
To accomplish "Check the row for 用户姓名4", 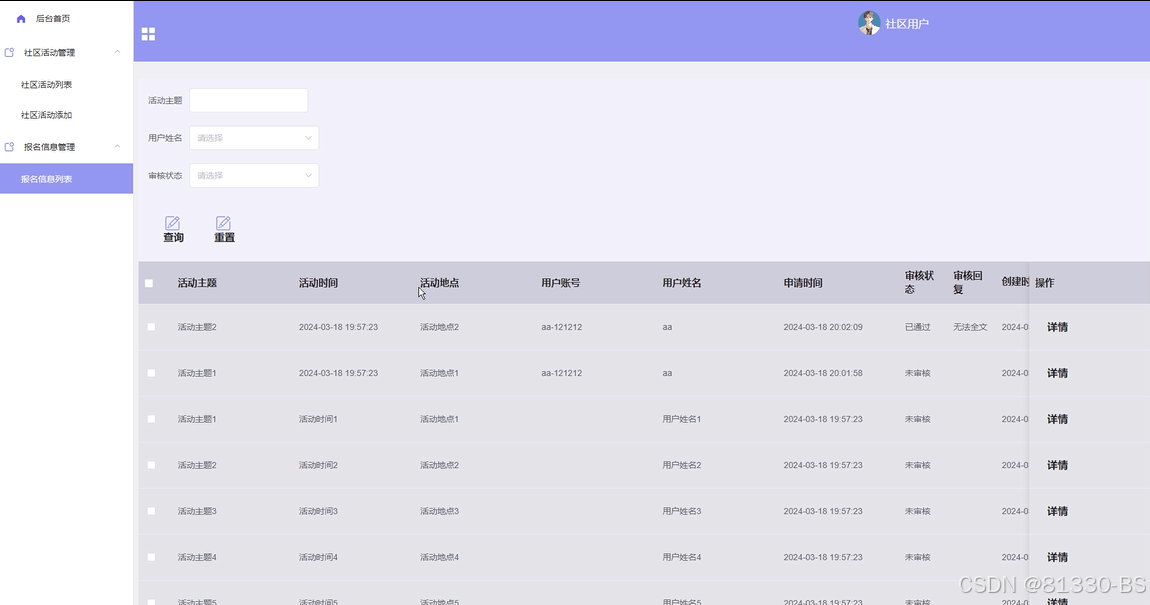I will (x=151, y=557).
